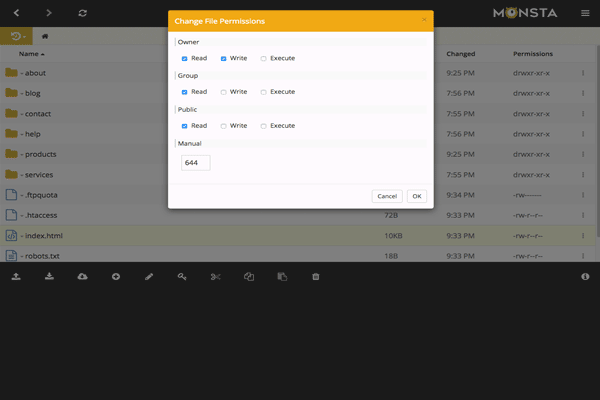The height and width of the screenshot is (400, 600).
Task: Click the trash delete icon
Action: tap(315, 276)
